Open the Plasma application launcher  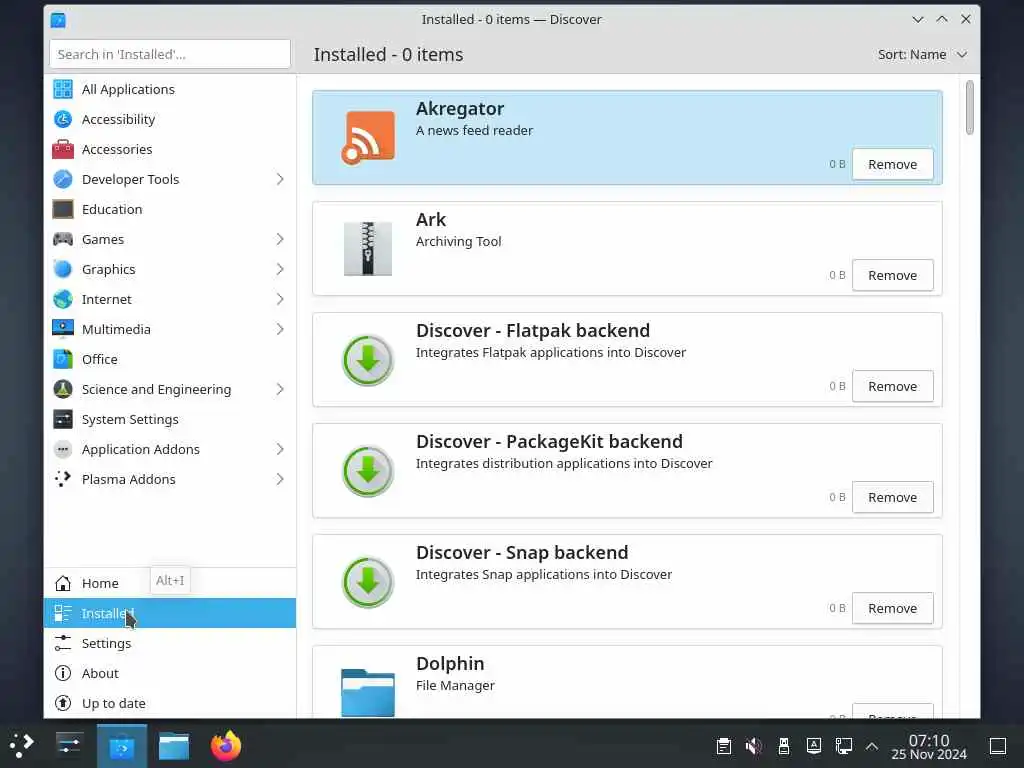click(x=22, y=746)
